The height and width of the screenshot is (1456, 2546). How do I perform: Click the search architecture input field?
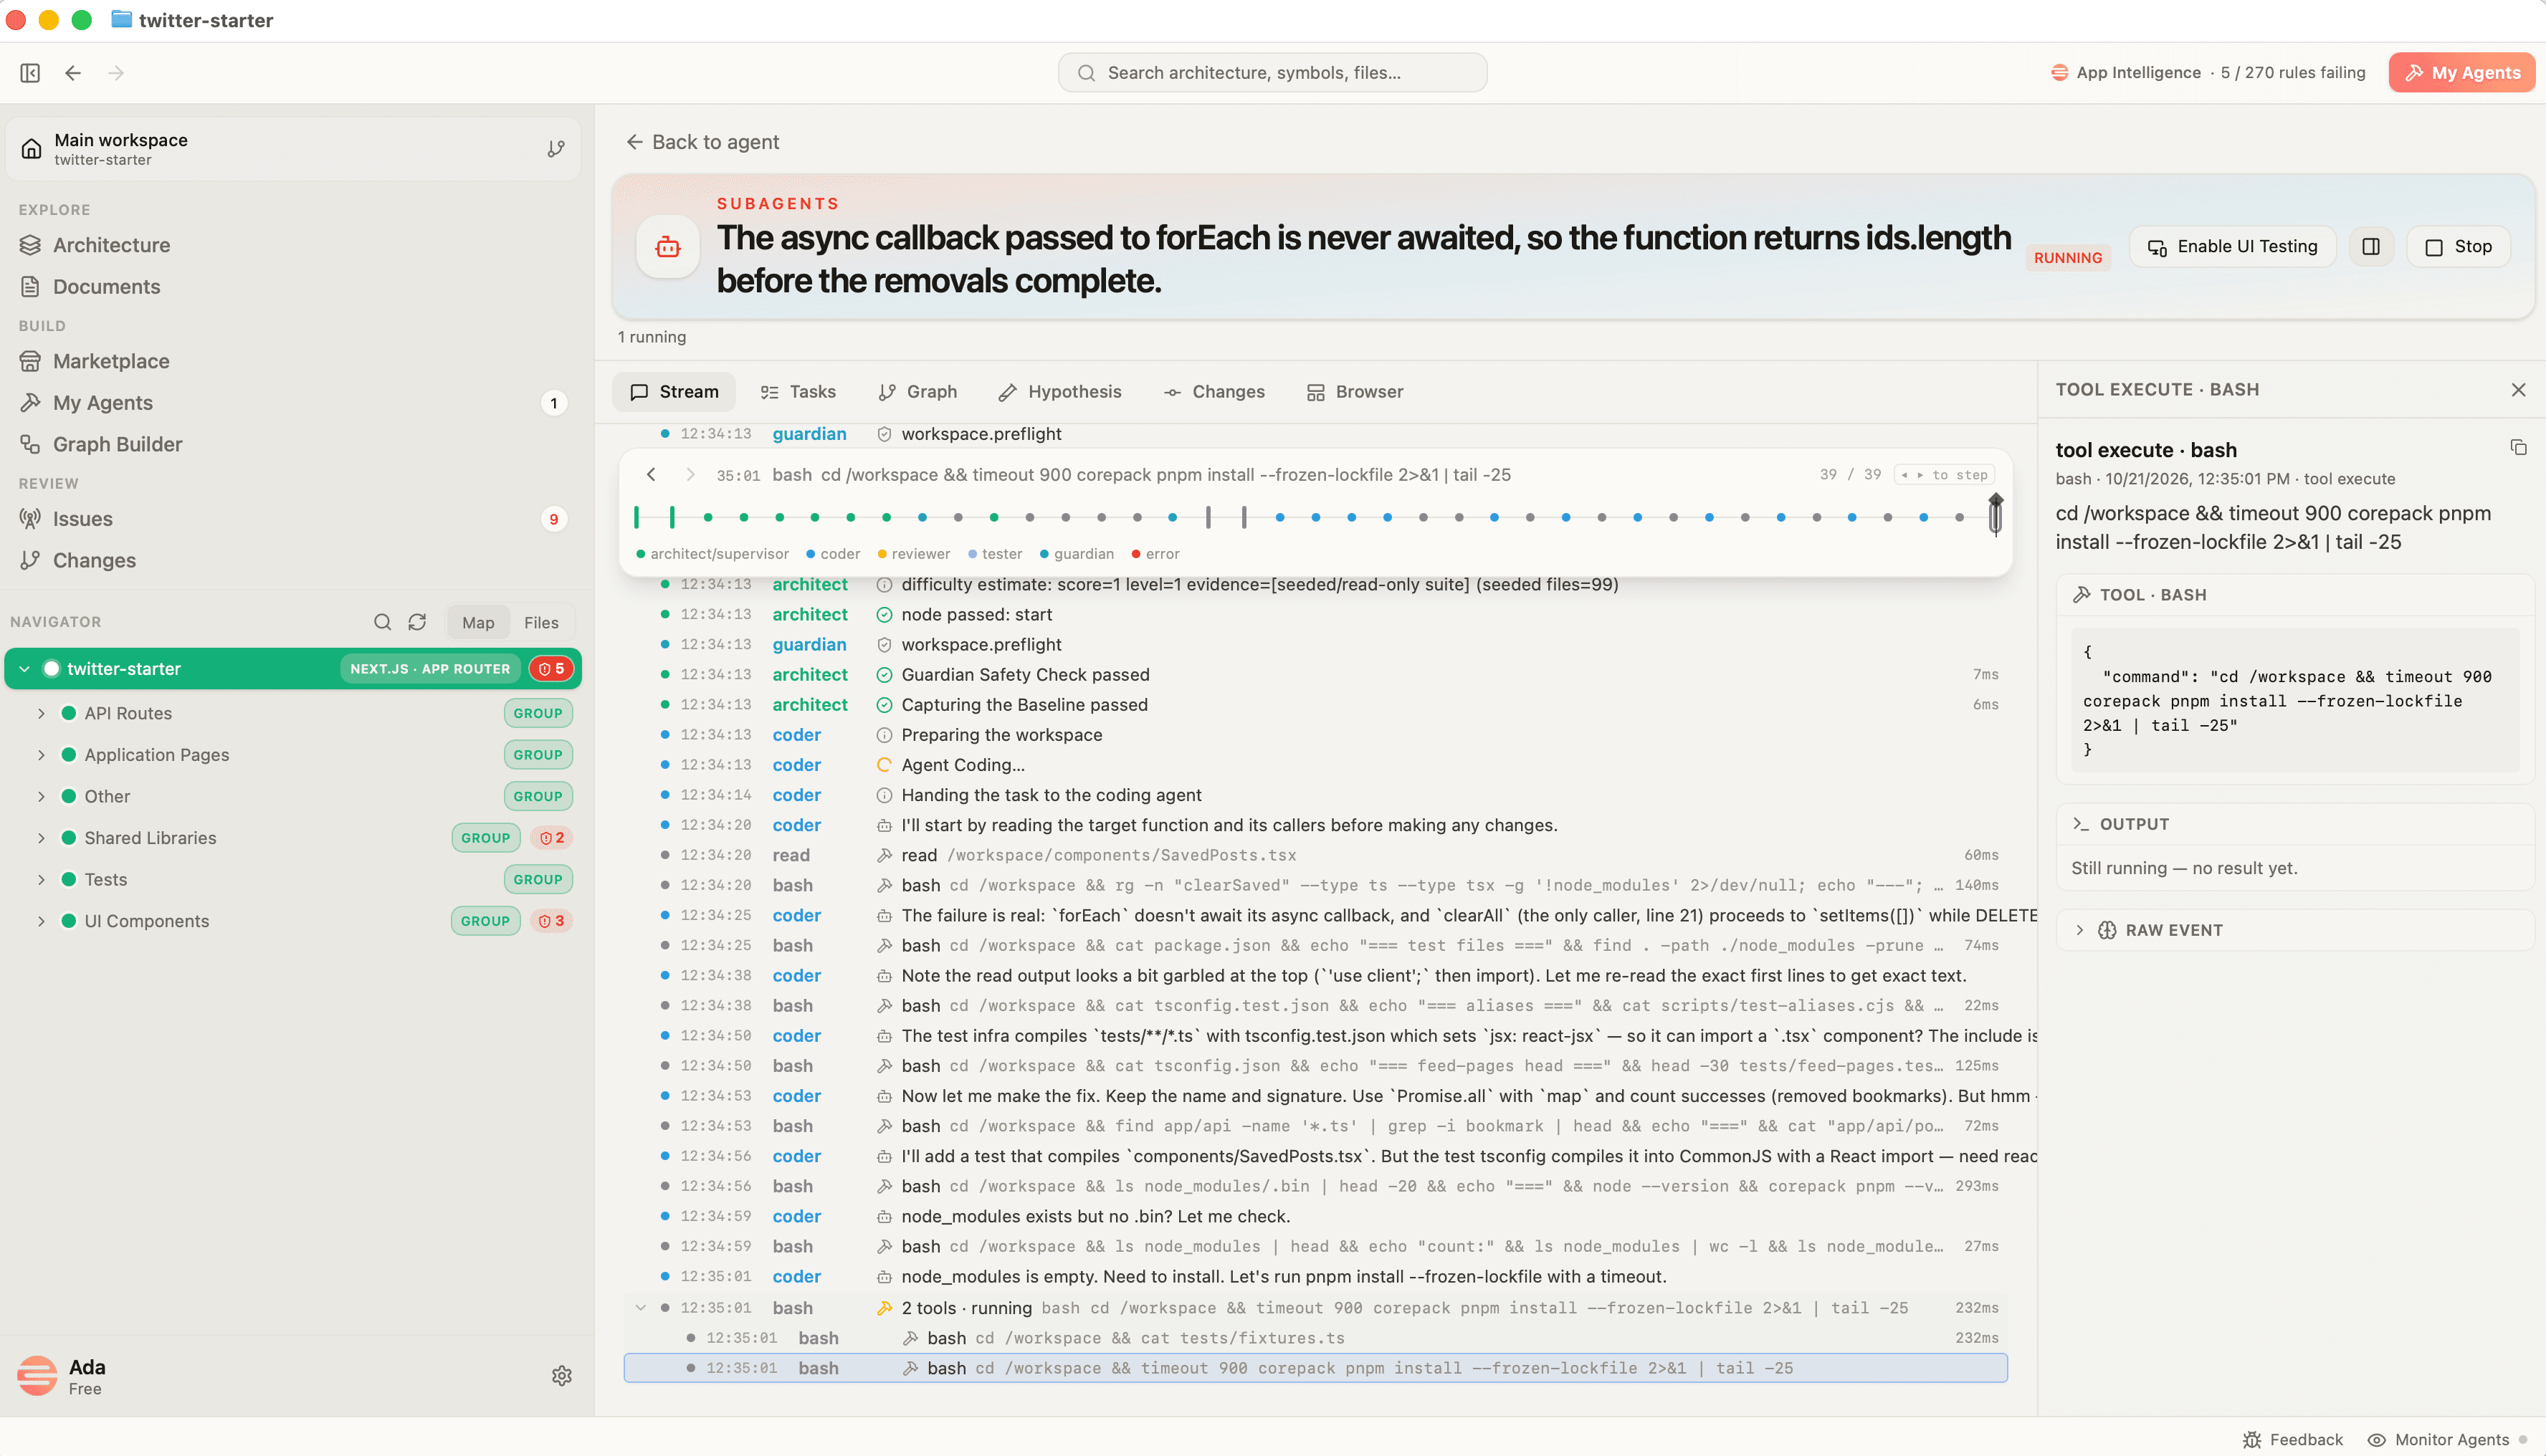(x=1272, y=73)
